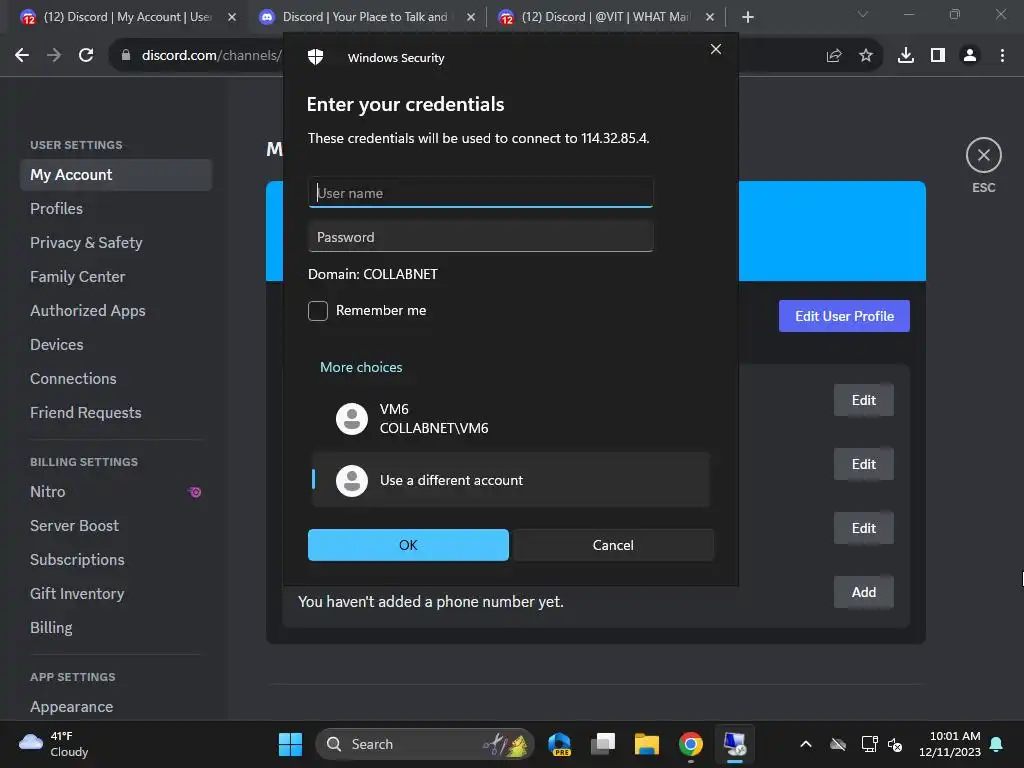Close the Windows Security dialog with X

(x=716, y=49)
